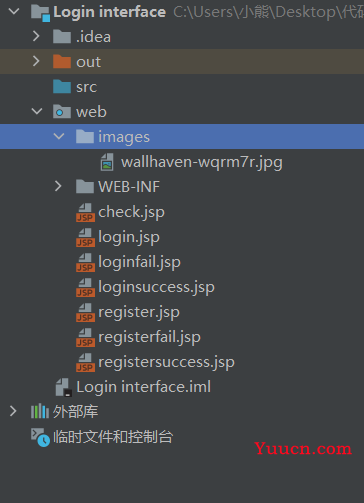Screen dimensions: 364x503
Task: Open register.jsp file
Action: tap(139, 312)
